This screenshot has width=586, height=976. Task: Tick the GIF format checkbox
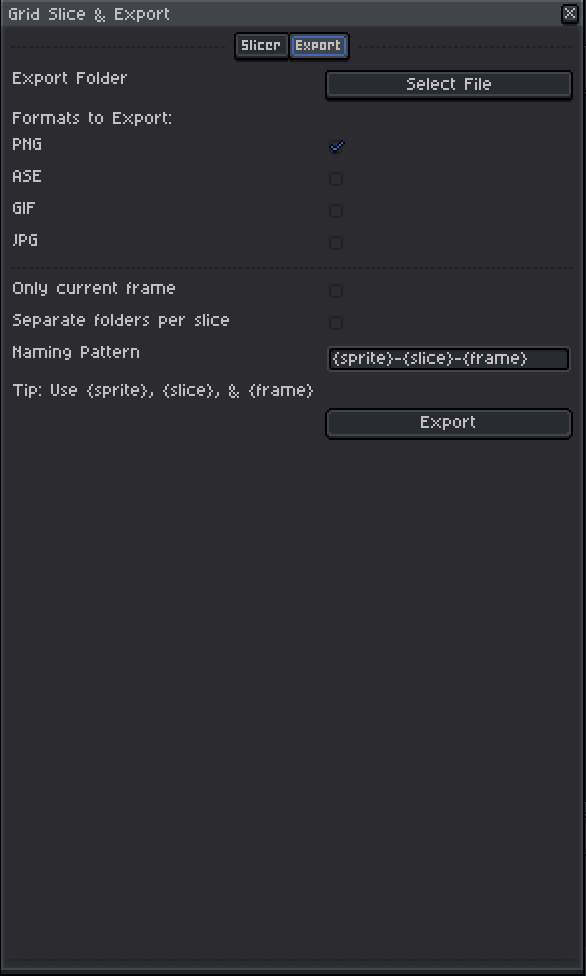[336, 210]
